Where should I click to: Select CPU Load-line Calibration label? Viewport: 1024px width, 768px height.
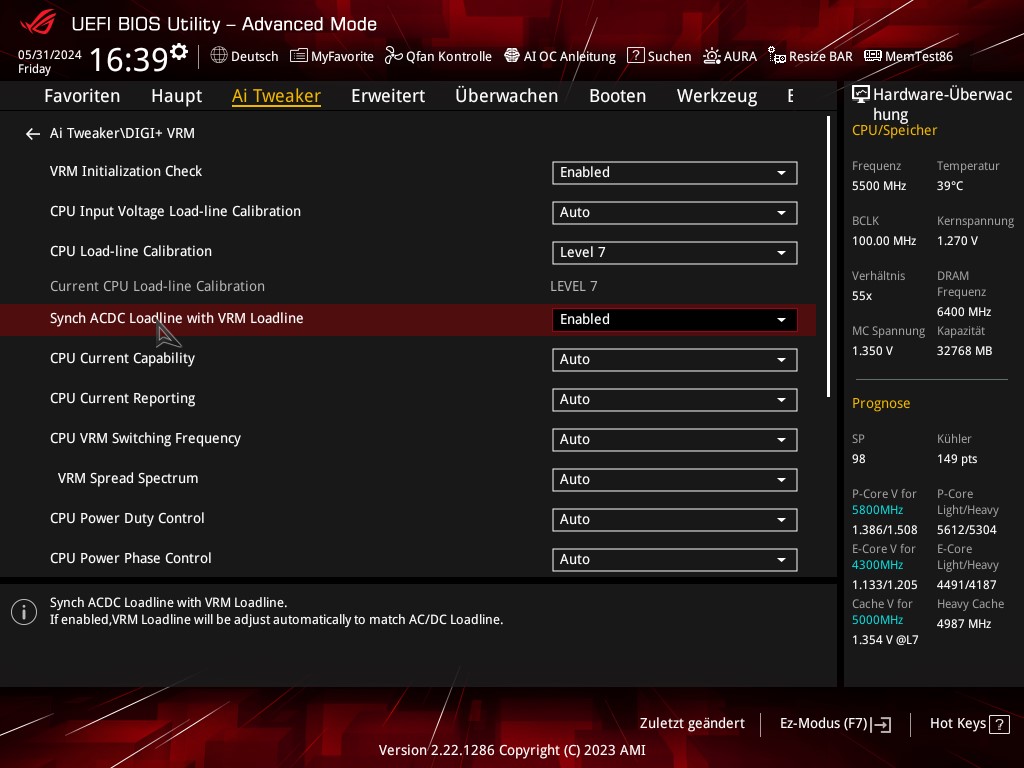[x=131, y=251]
